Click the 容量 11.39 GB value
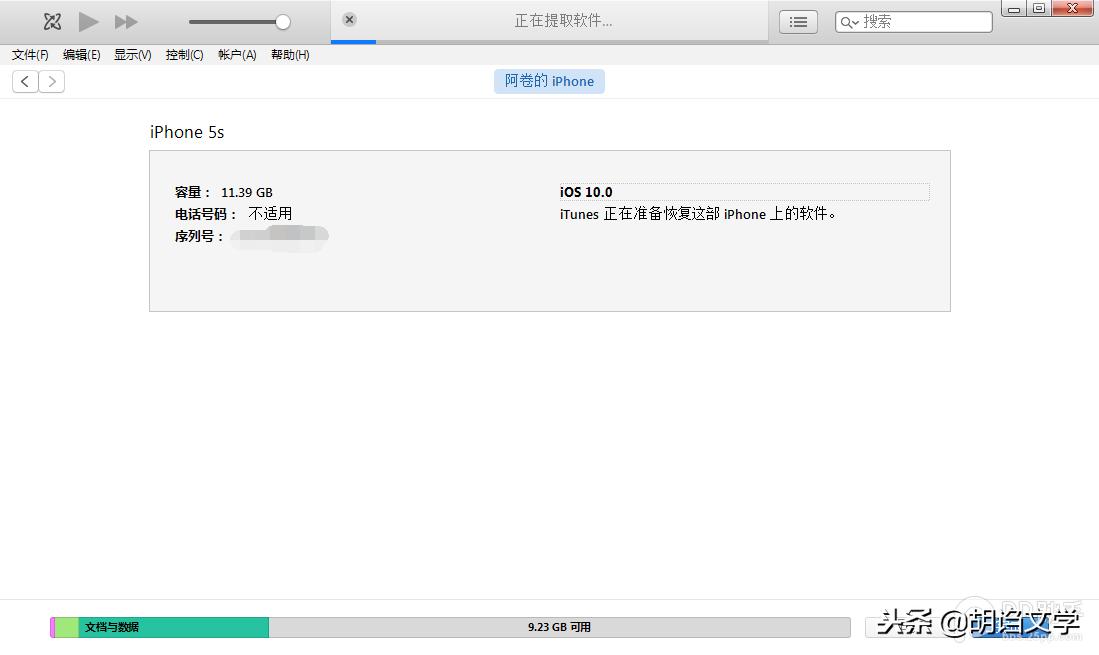 tap(247, 192)
